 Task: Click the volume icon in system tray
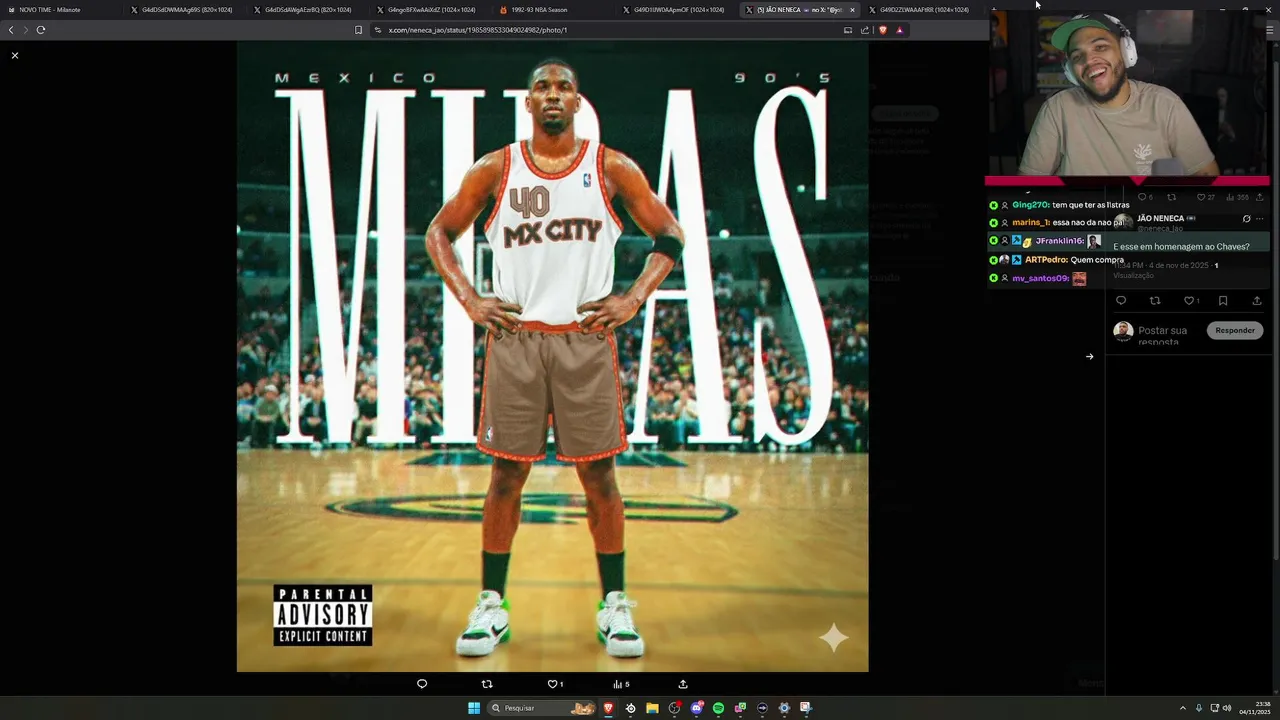[x=1227, y=708]
